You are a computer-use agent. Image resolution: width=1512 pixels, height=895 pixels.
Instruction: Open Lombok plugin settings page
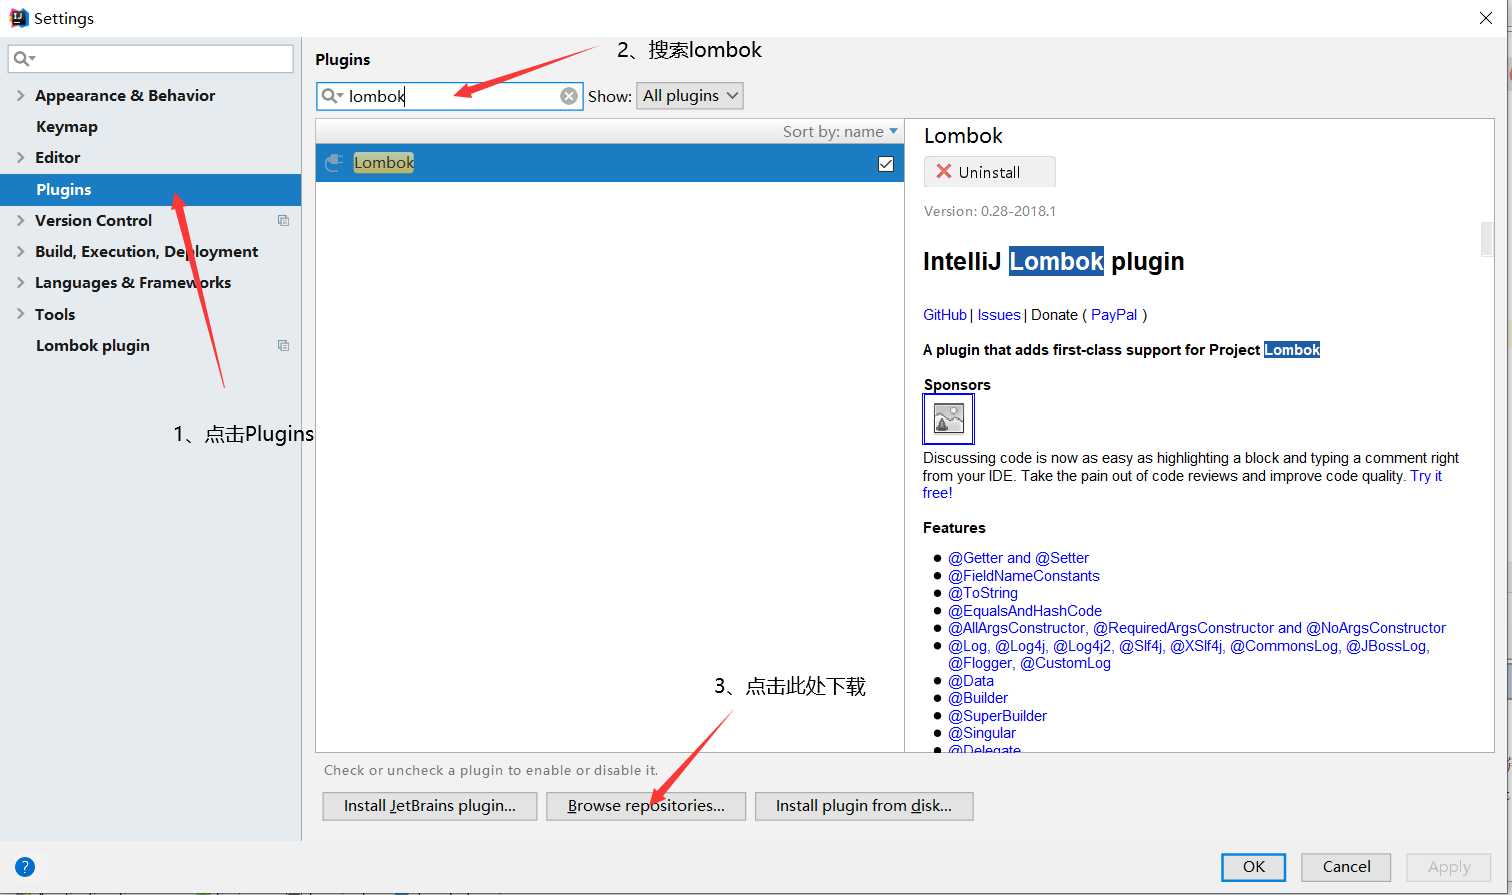93,345
